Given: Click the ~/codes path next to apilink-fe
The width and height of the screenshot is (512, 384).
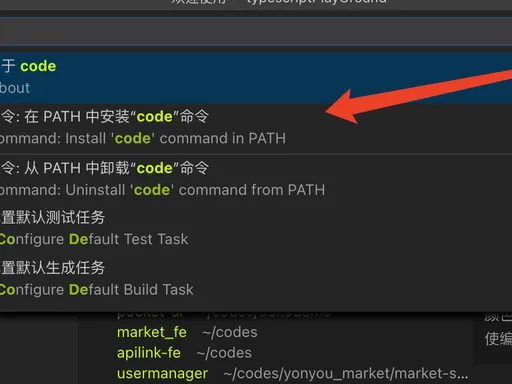Looking at the screenshot, I should (x=224, y=353).
